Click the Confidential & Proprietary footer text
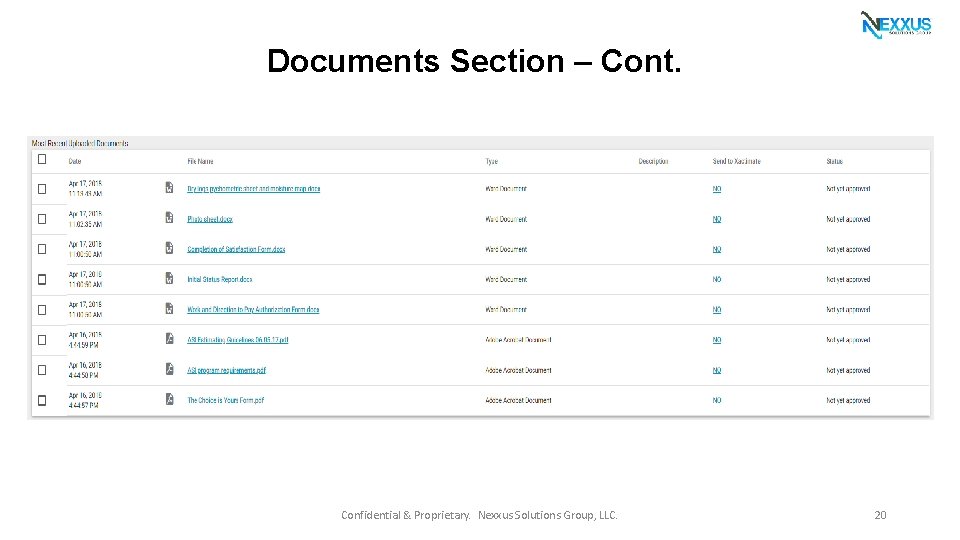Screen dimensions: 960x540 (x=479, y=515)
